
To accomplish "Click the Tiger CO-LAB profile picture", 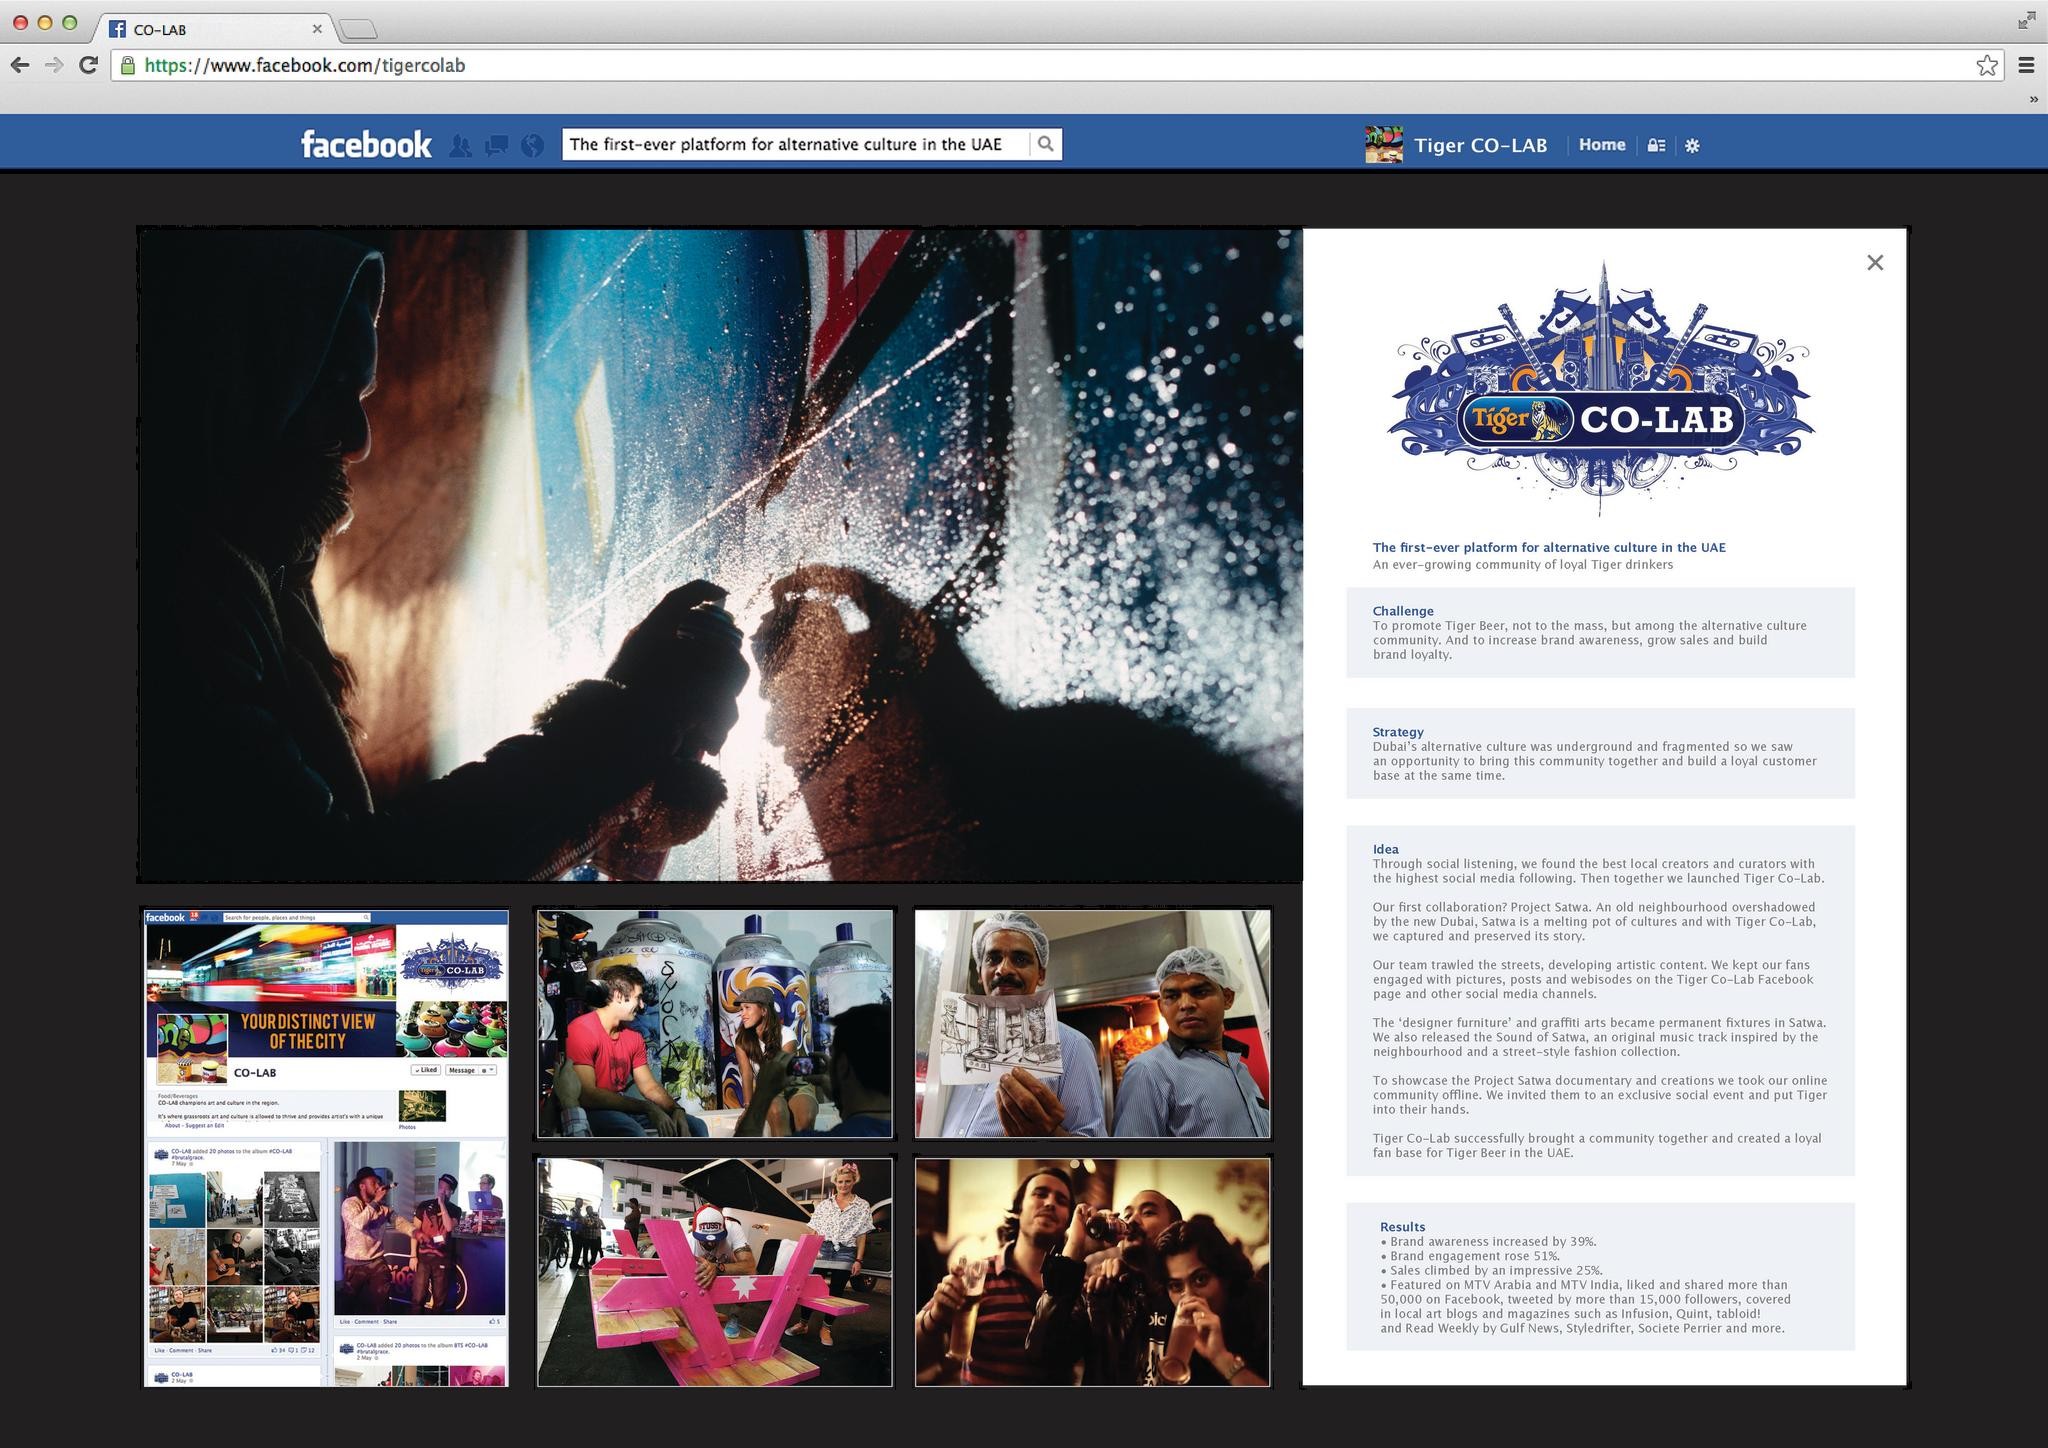I will 1384,145.
